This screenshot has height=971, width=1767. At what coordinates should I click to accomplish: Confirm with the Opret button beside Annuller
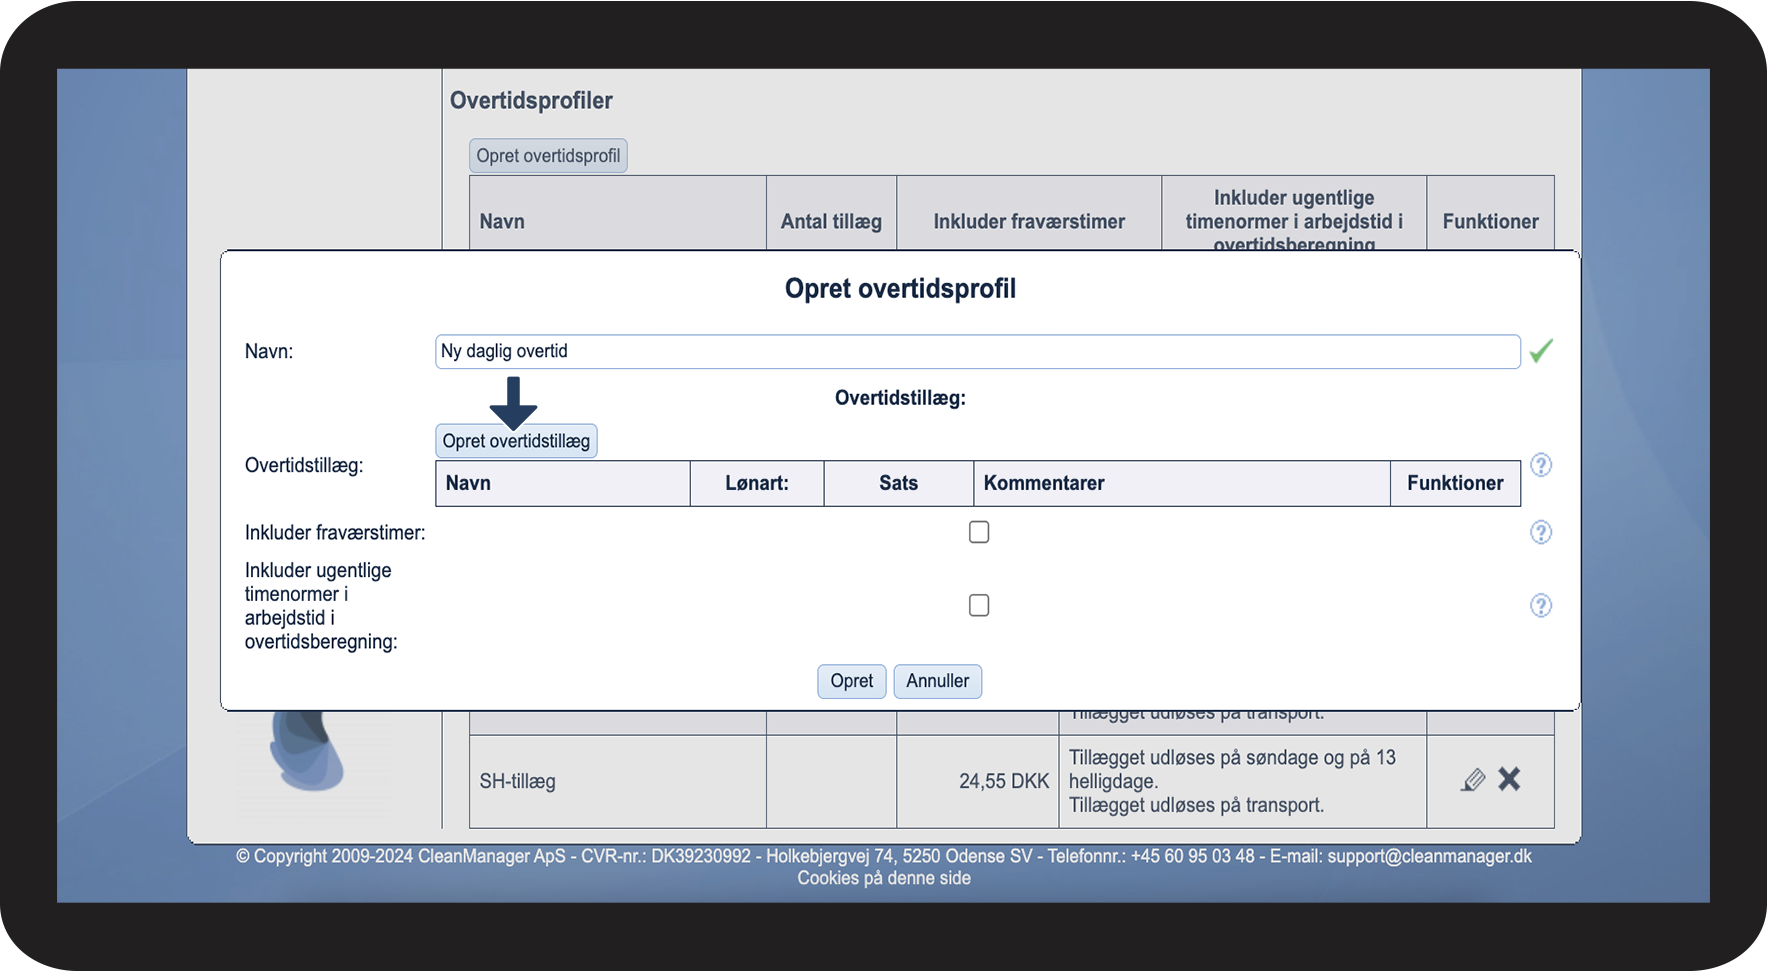pyautogui.click(x=851, y=681)
